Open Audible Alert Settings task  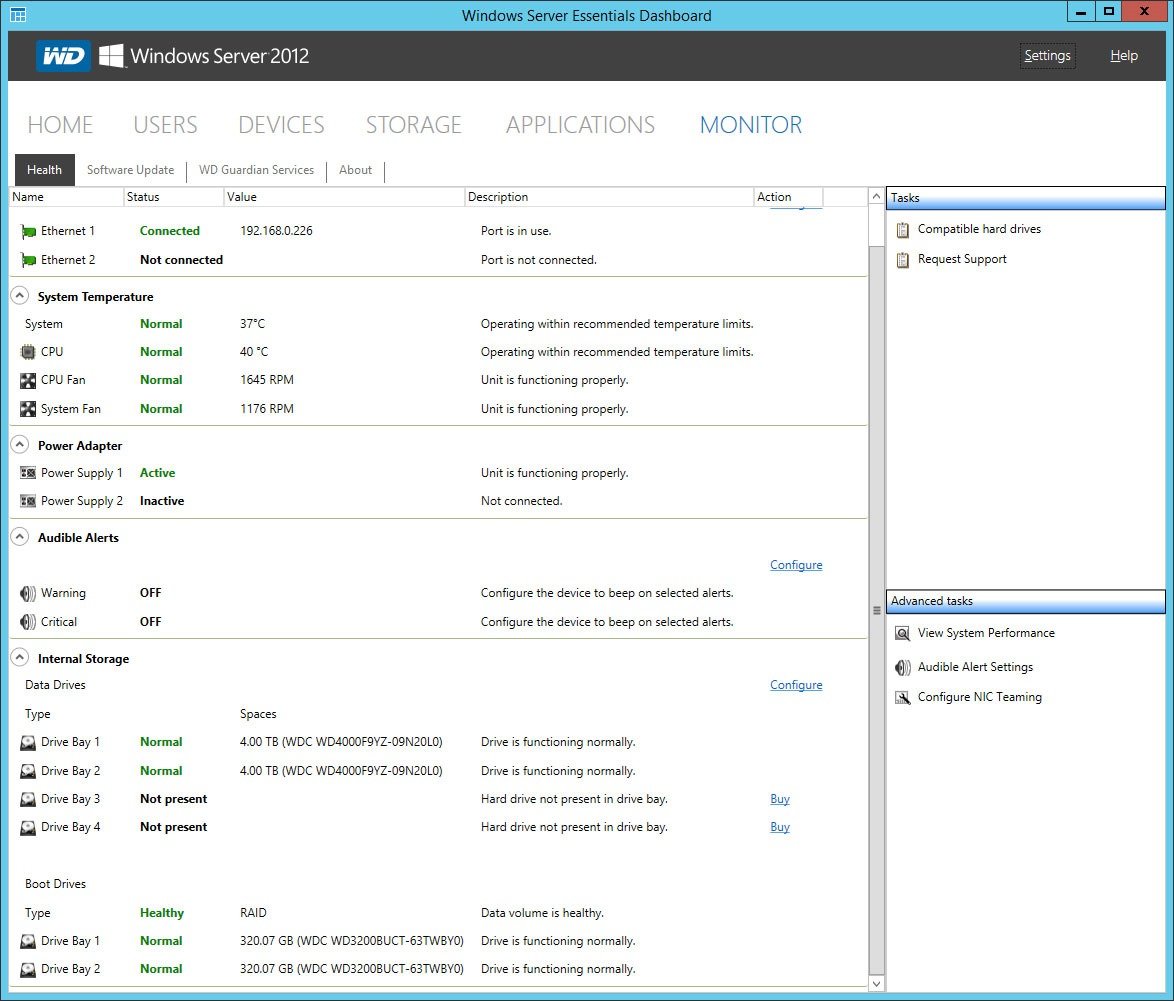(x=975, y=667)
